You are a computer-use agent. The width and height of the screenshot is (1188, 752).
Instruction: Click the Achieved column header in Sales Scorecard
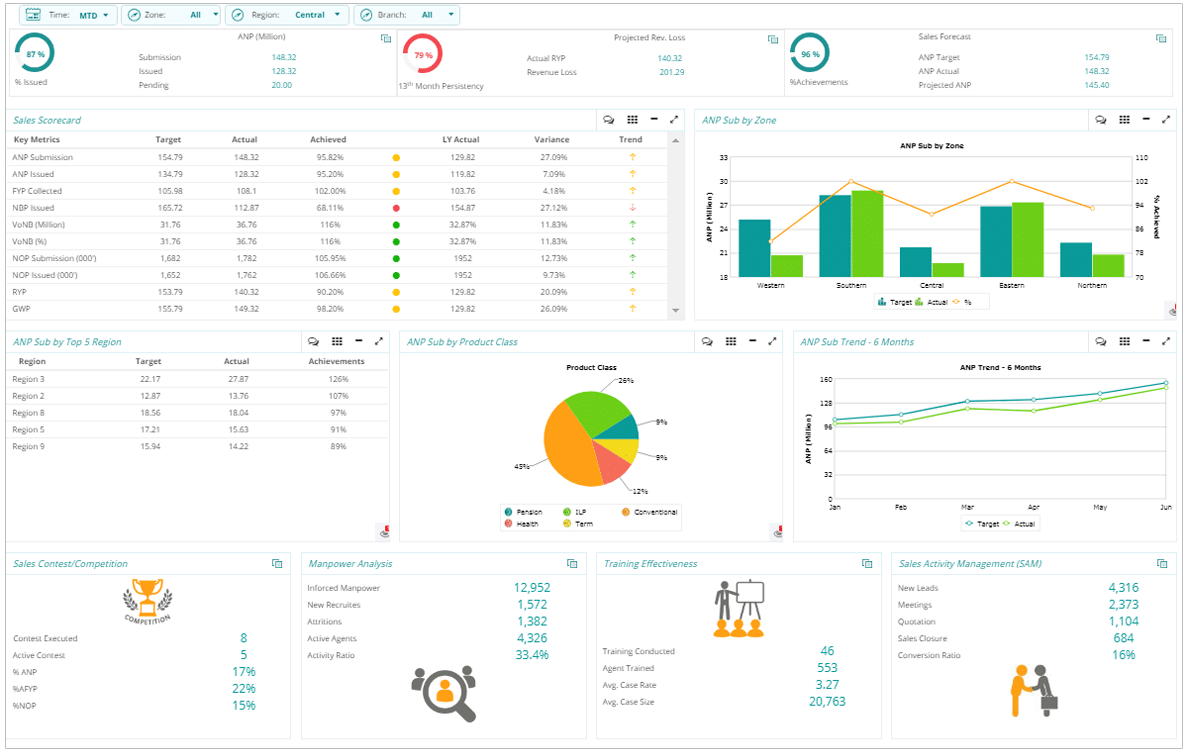(x=328, y=140)
